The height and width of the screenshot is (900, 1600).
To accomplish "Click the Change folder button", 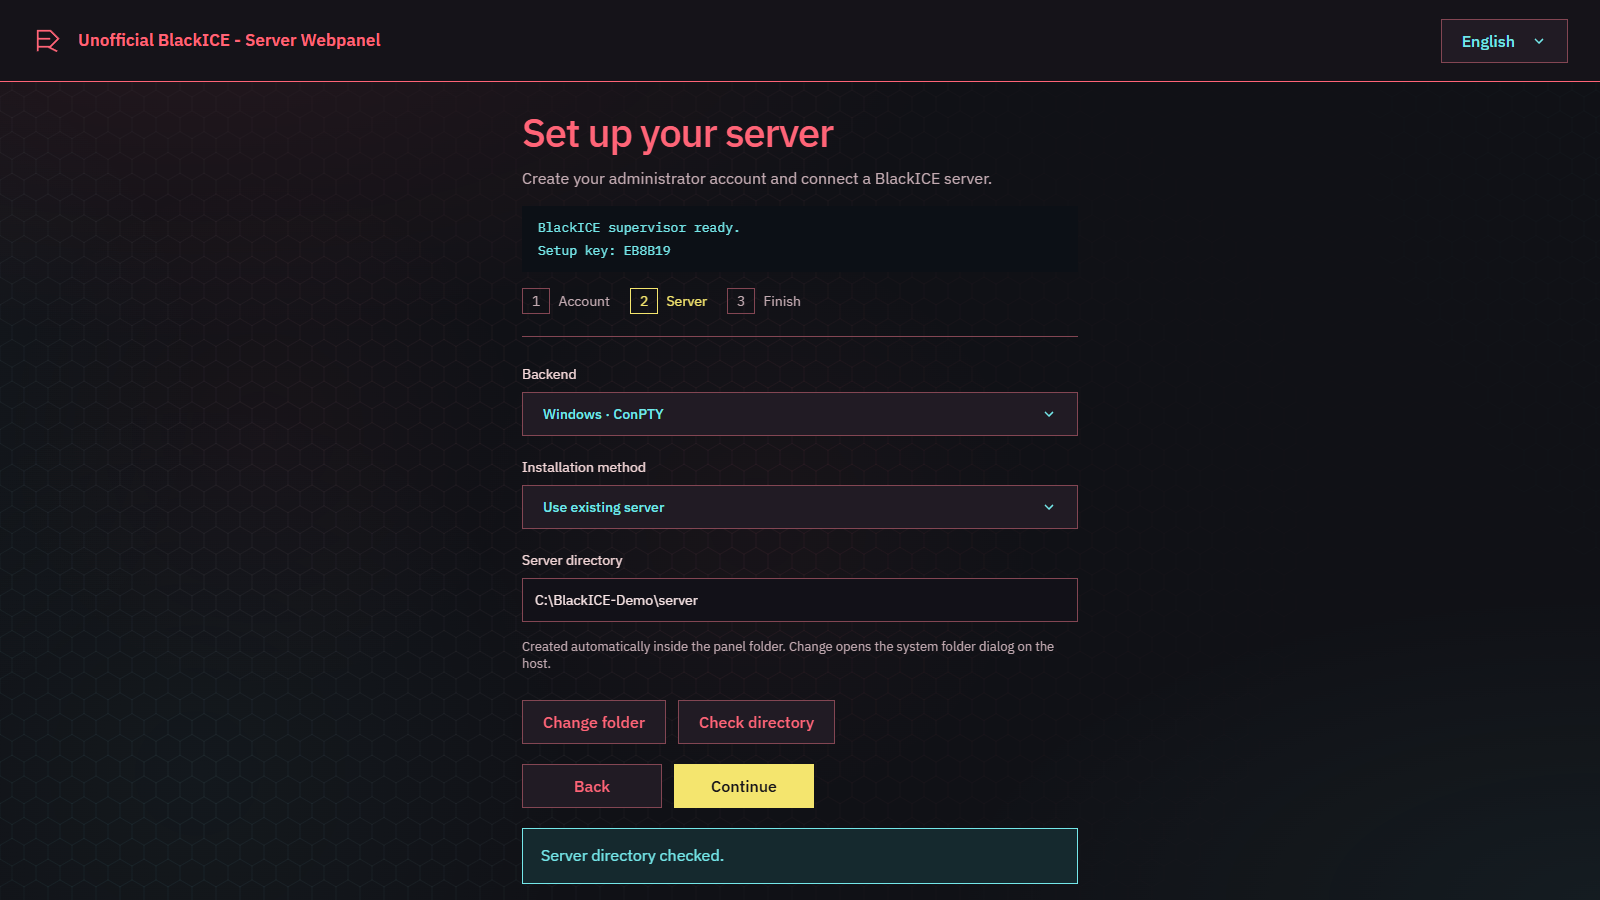I will click(593, 722).
